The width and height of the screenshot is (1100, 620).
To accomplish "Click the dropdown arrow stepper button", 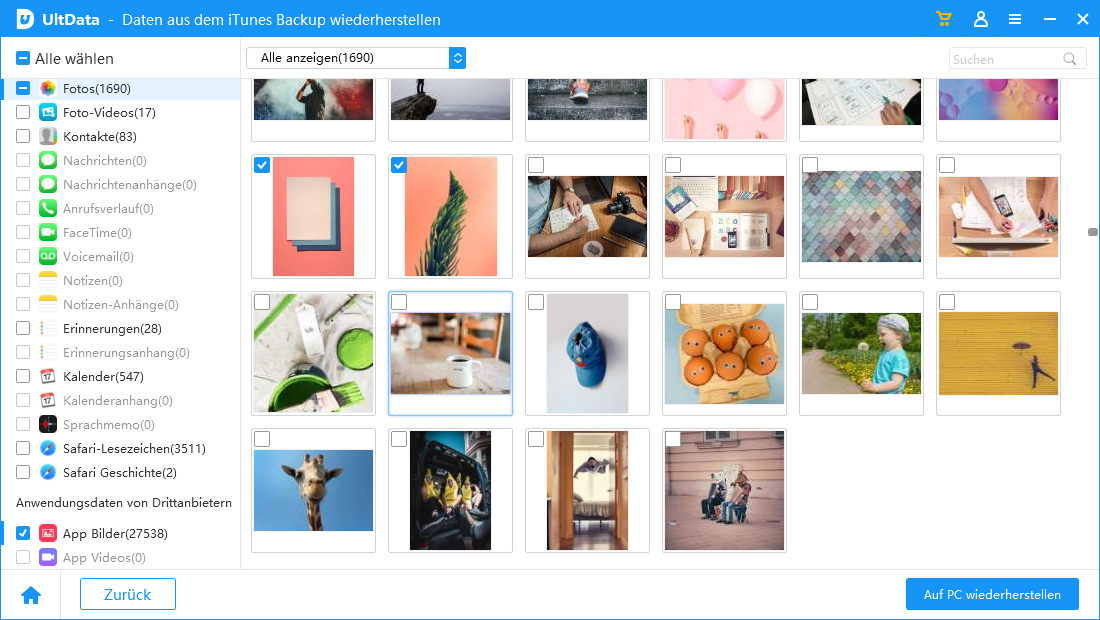I will (x=457, y=58).
